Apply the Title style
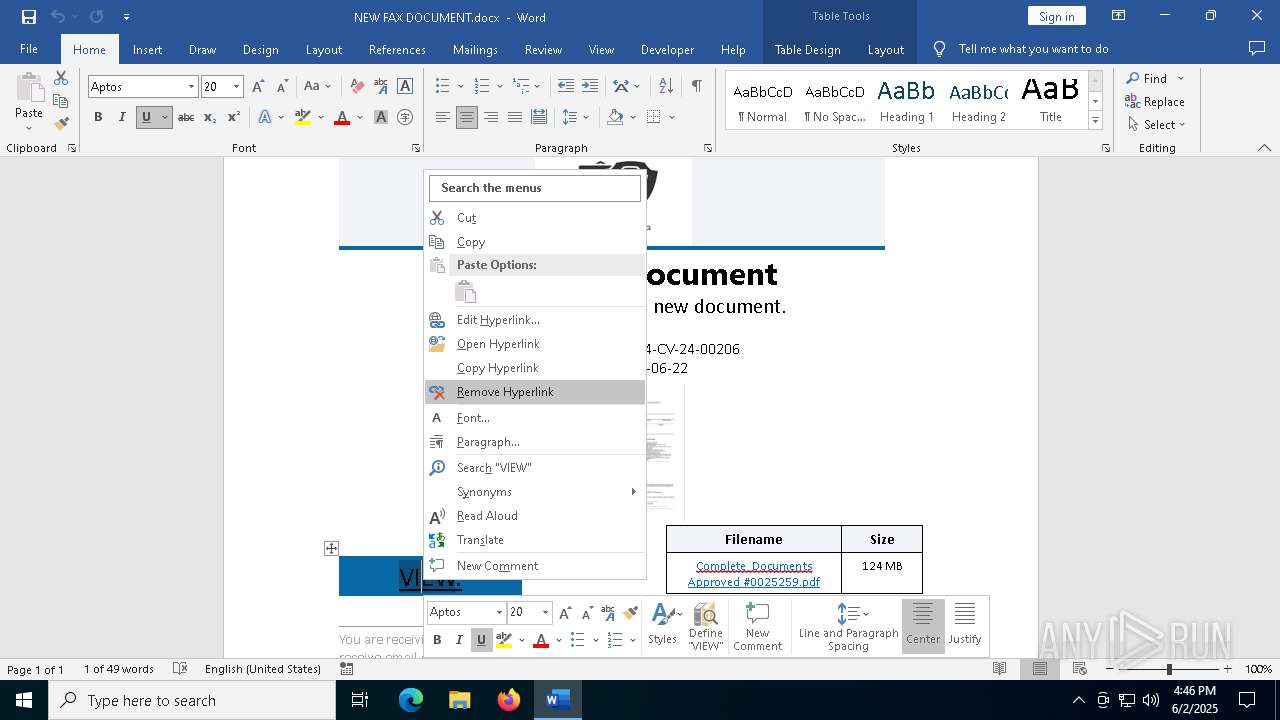The width and height of the screenshot is (1280, 720). [x=1050, y=101]
